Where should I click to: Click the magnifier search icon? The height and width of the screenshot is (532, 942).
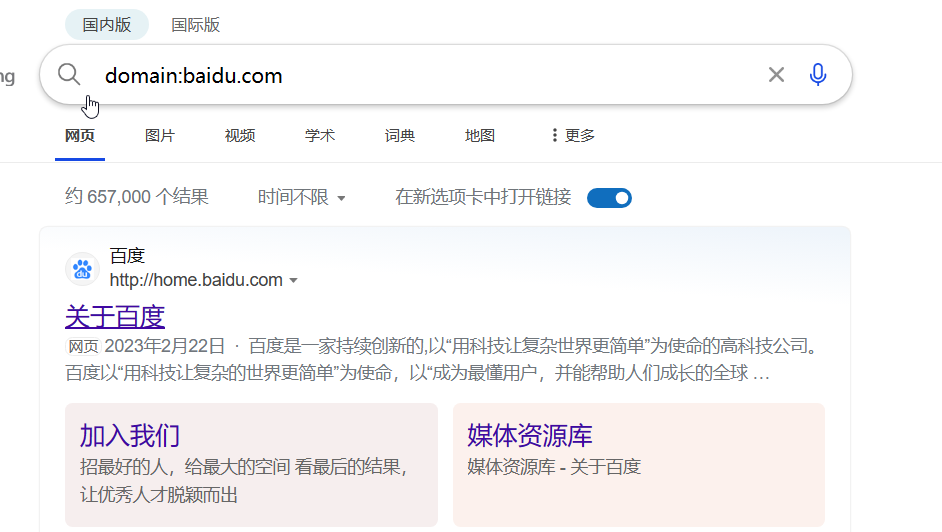click(69, 75)
